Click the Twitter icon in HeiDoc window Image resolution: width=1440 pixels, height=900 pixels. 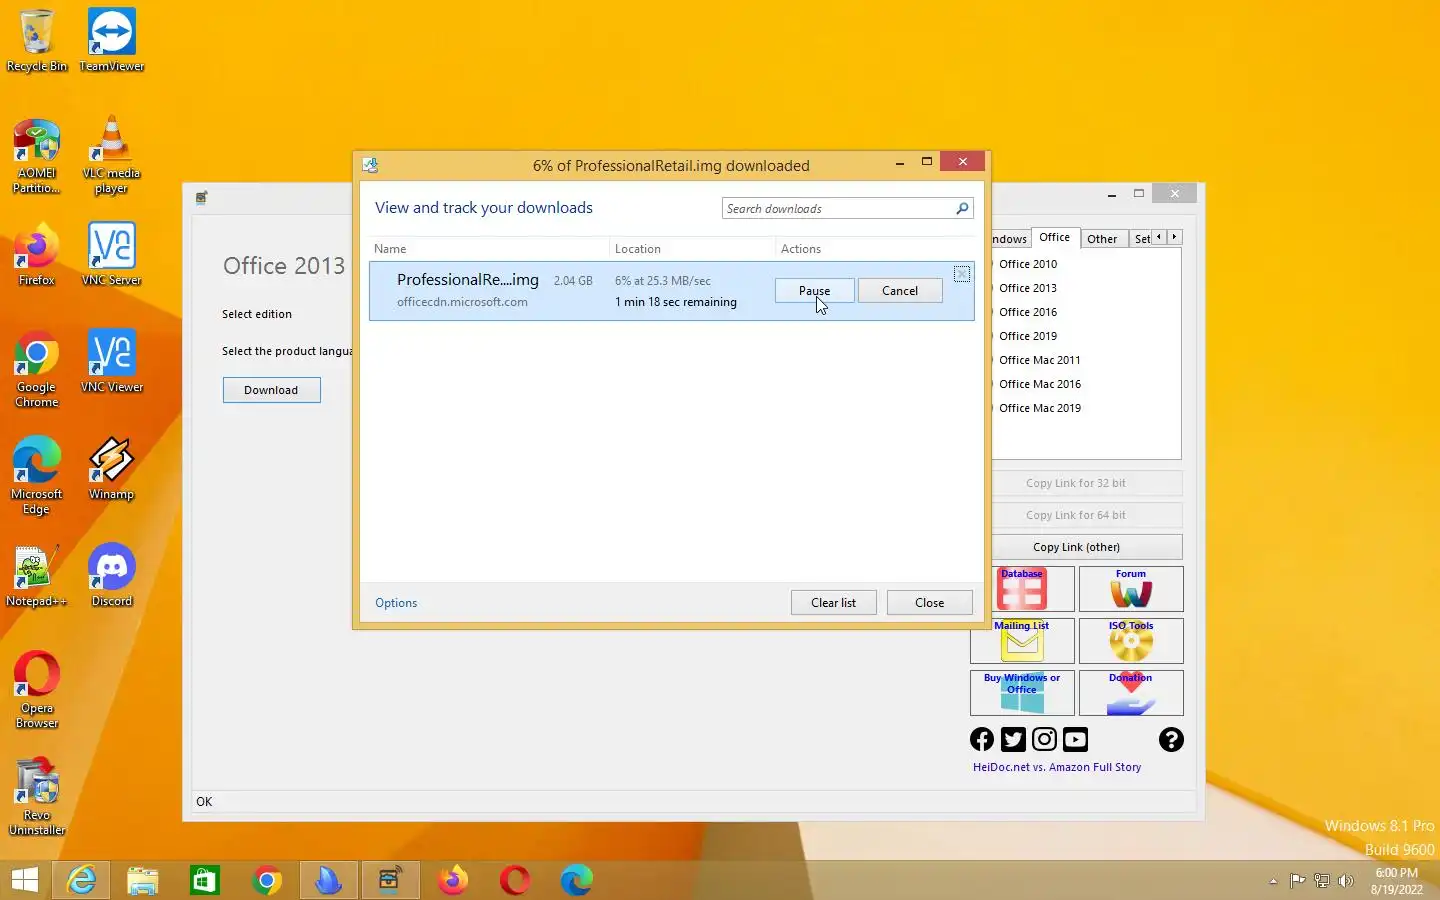click(1013, 739)
